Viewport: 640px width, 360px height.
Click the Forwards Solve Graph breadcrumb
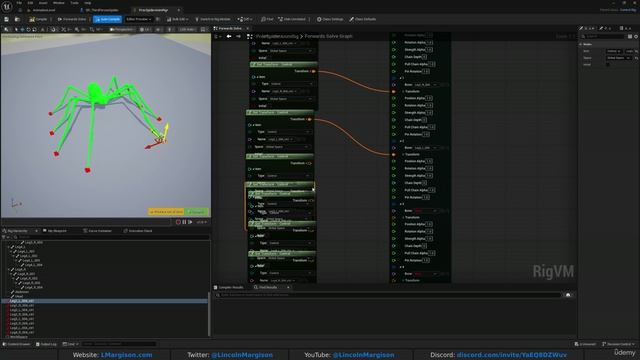coord(329,36)
